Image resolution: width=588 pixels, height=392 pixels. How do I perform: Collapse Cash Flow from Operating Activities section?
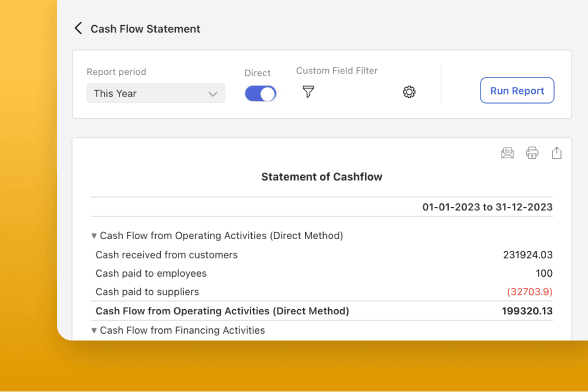[x=94, y=236]
